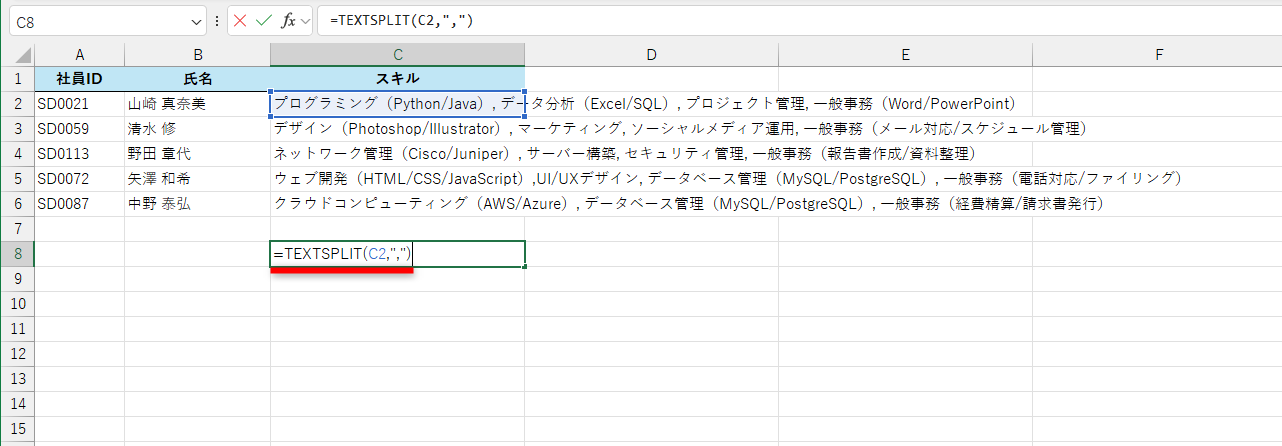Select column B header
This screenshot has height=446, width=1282.
[x=197, y=55]
